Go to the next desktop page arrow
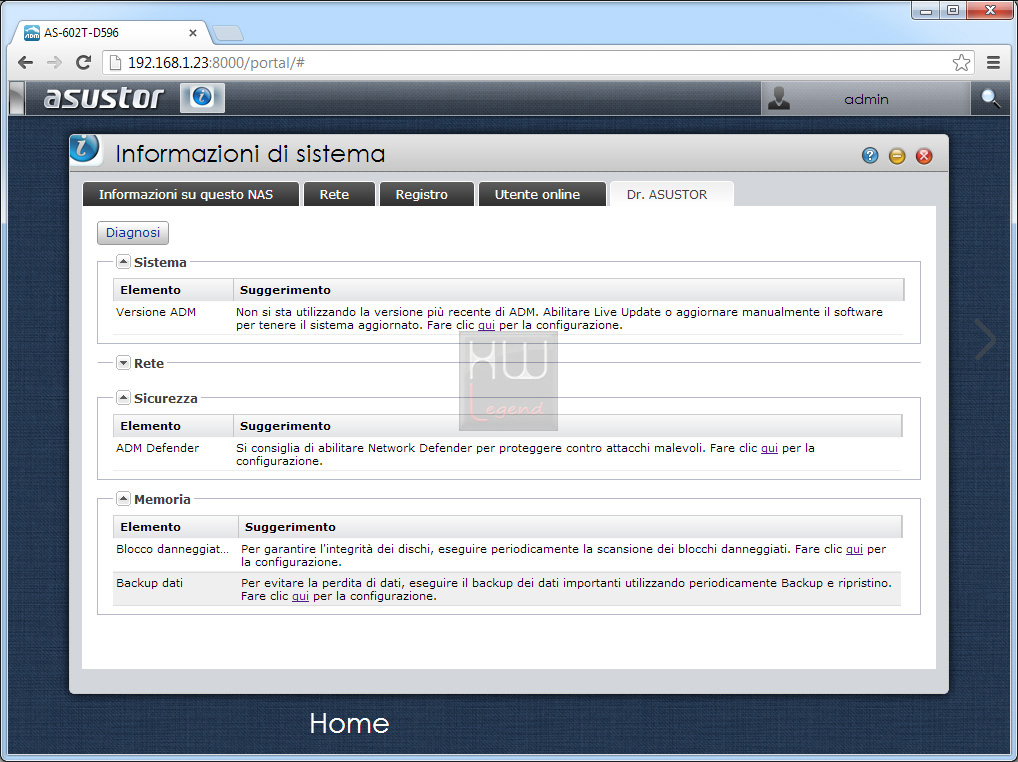Screen dimensions: 1018x762 pos(986,339)
